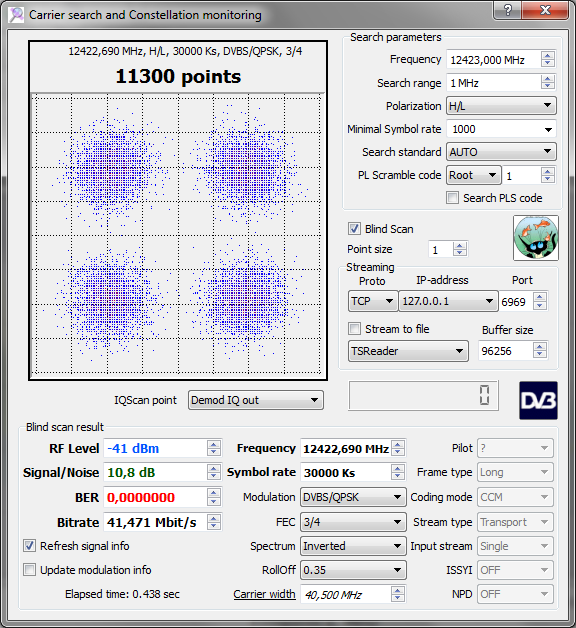Uncheck the Blind Scan checkbox

354,229
